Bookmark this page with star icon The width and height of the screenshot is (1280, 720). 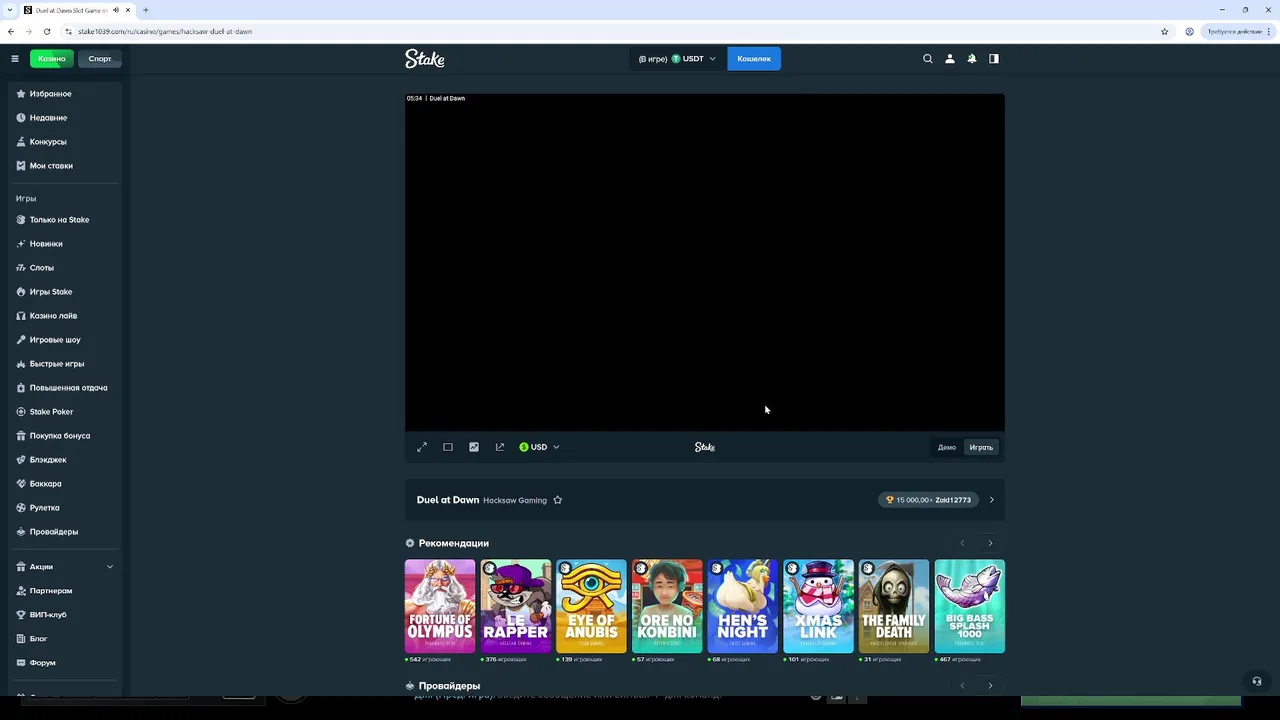click(1164, 31)
